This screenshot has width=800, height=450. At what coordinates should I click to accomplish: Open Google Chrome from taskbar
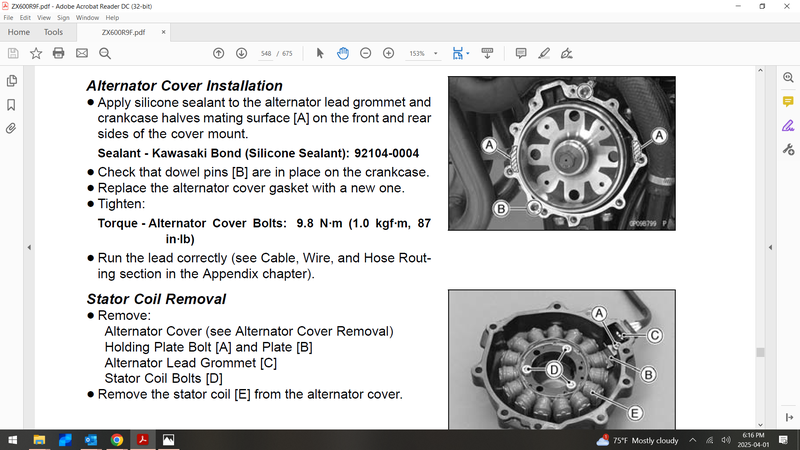[117, 440]
